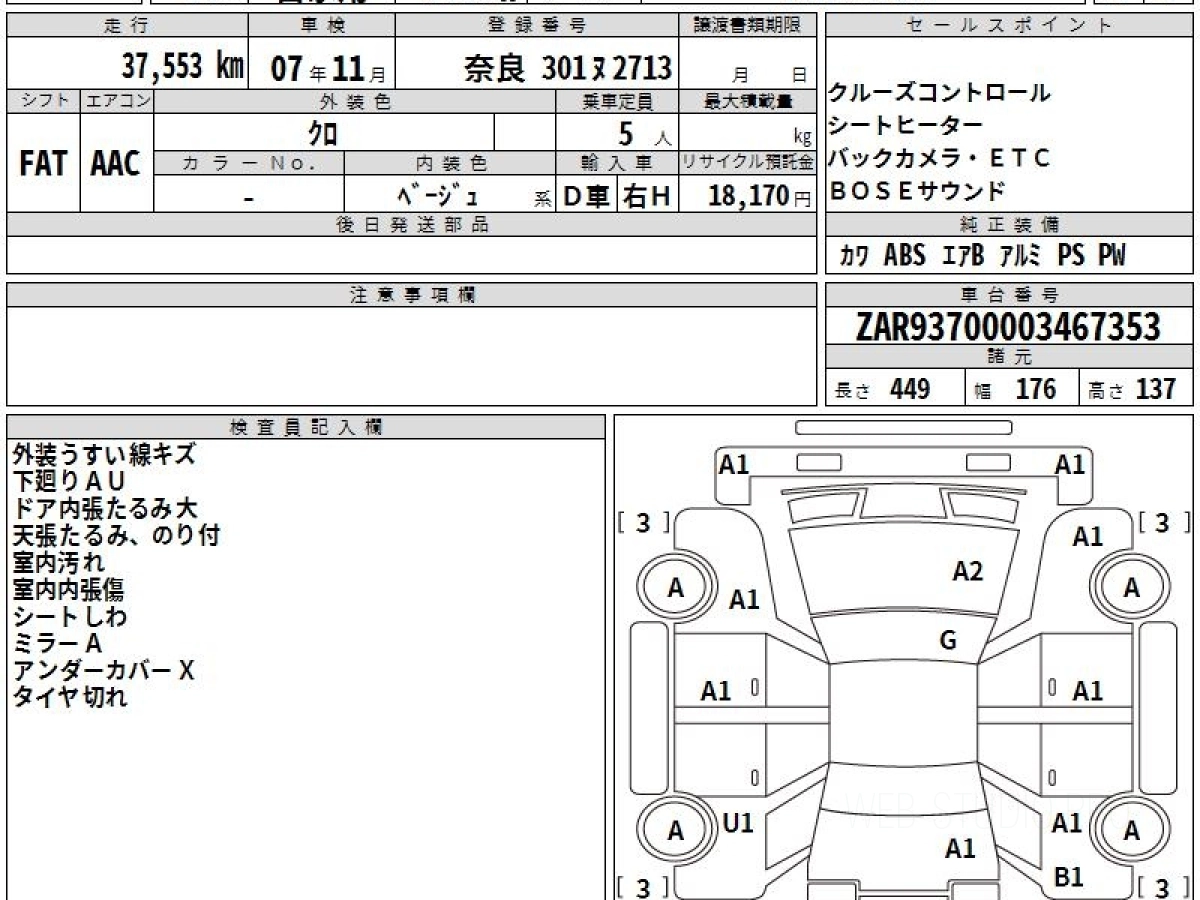Screen dimensions: 1200x900
Task: Click PW equipment entry
Action: point(1112,256)
